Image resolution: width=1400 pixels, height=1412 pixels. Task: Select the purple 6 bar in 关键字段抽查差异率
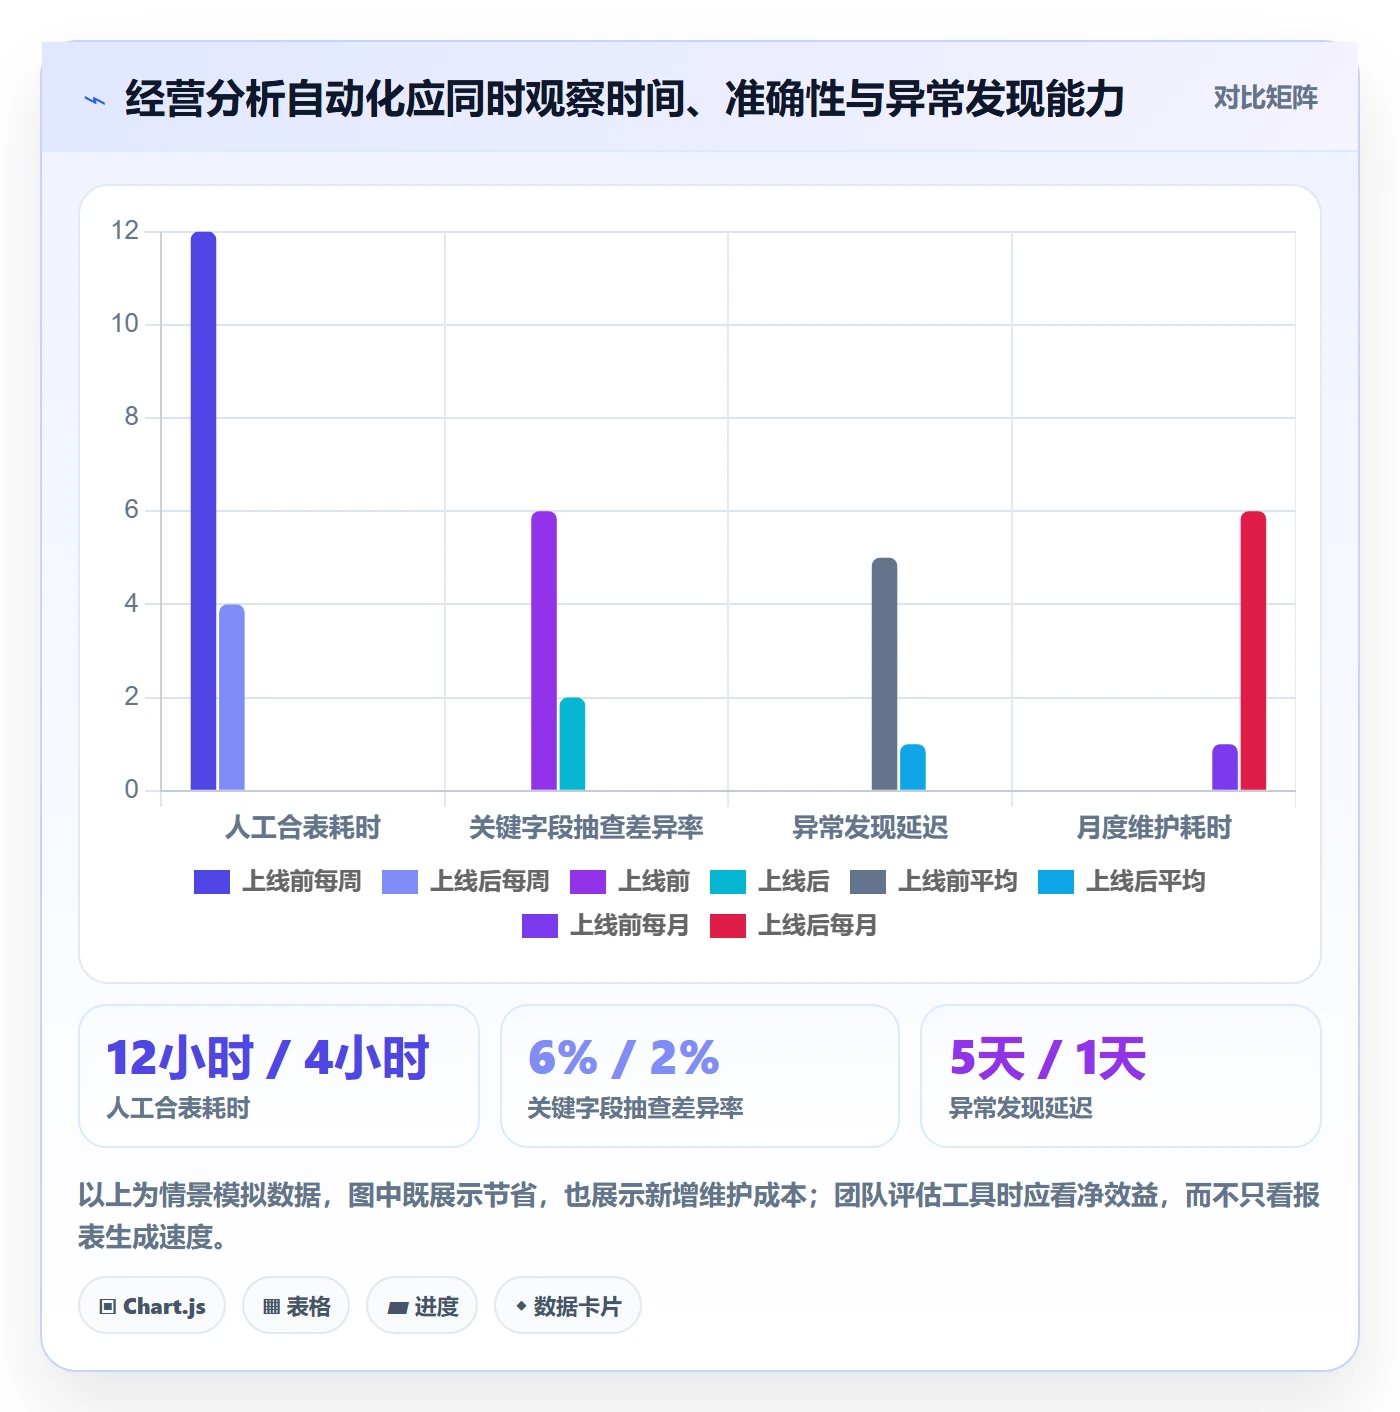[x=544, y=651]
